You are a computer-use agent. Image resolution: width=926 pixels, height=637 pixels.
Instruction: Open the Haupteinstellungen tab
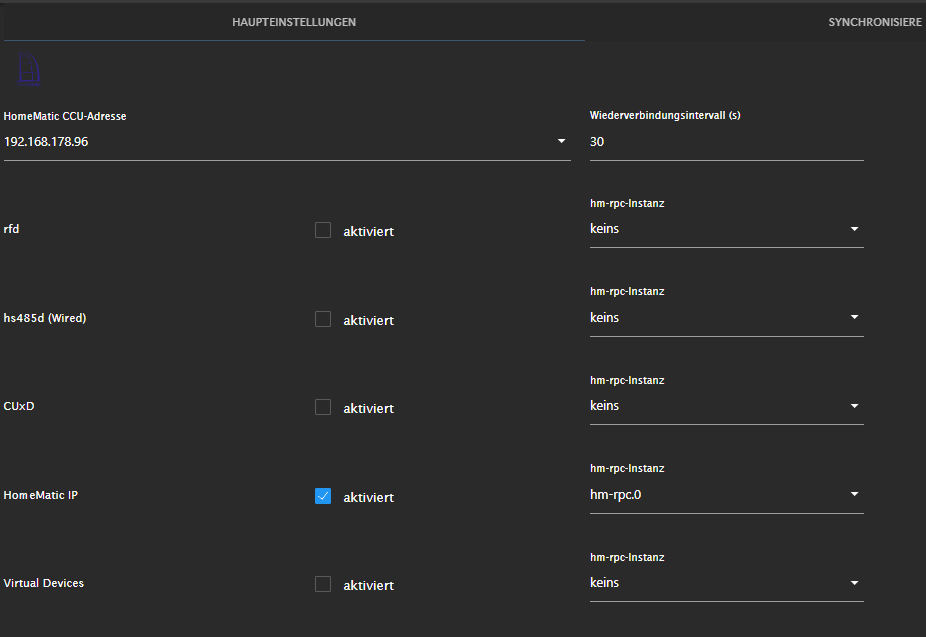tap(294, 22)
